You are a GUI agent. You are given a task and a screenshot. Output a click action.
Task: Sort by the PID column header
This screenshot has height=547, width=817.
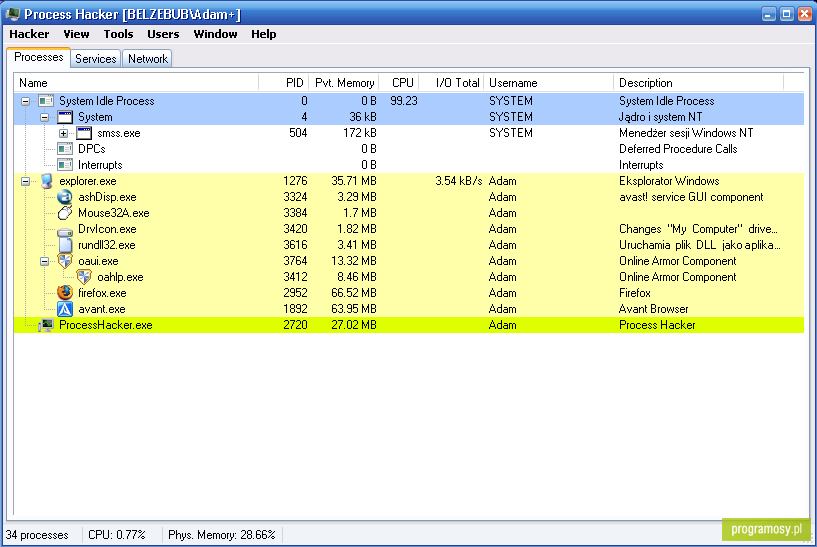pyautogui.click(x=284, y=83)
